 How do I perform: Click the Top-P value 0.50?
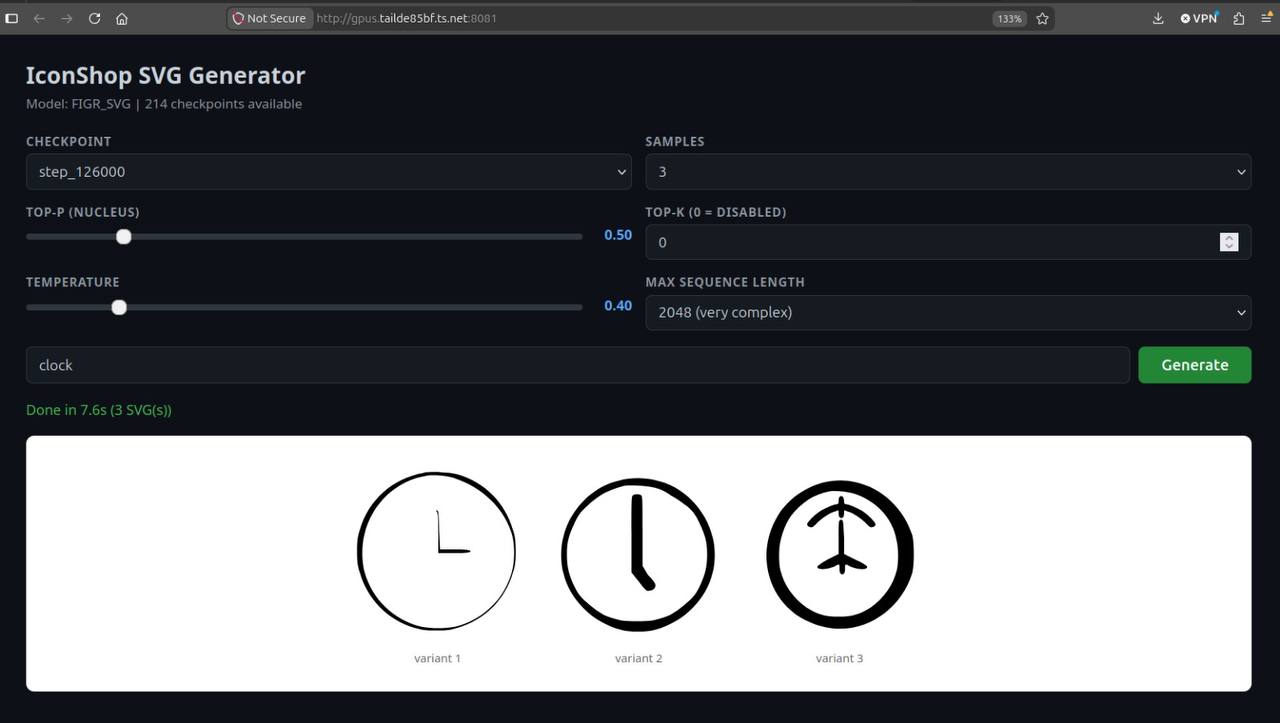[618, 235]
